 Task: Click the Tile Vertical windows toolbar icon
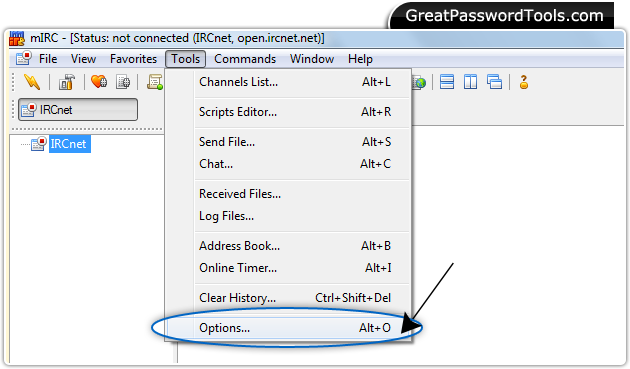point(470,82)
